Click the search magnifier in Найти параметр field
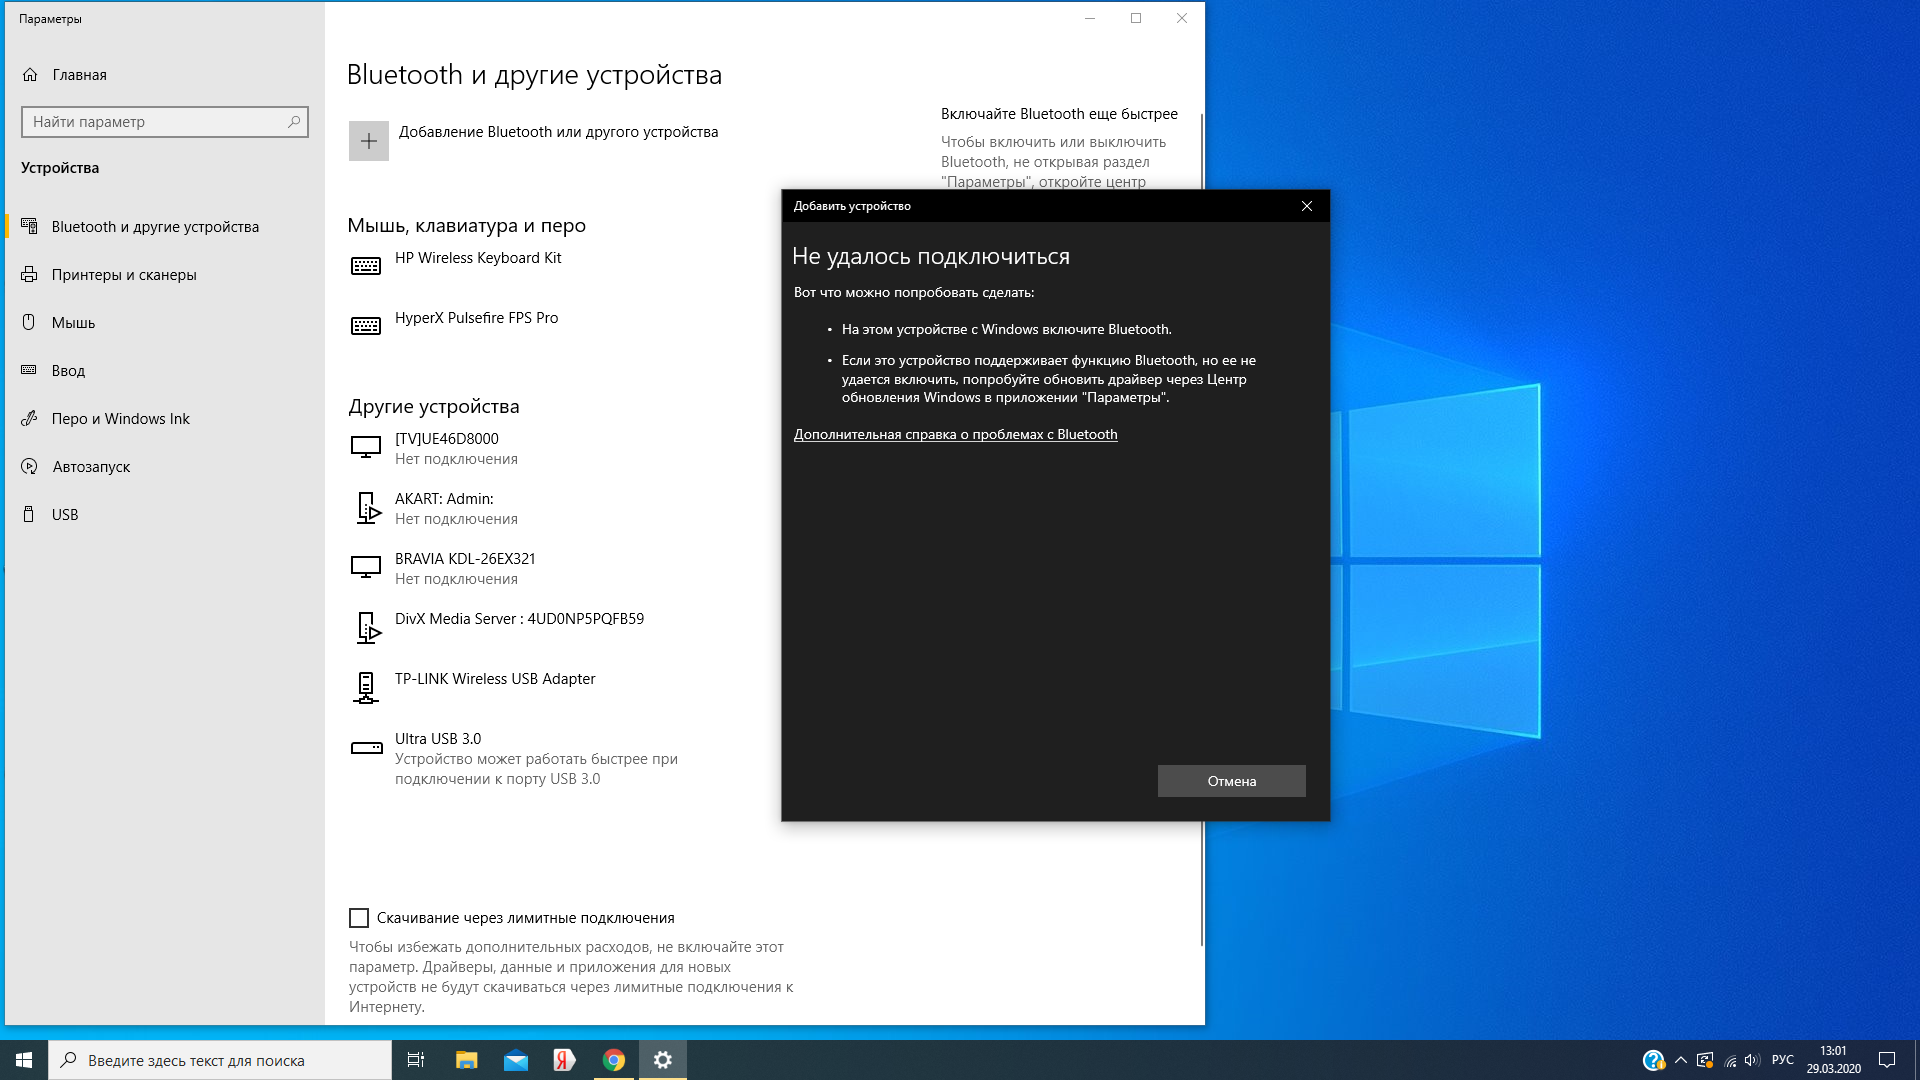This screenshot has width=1920, height=1080. click(294, 122)
